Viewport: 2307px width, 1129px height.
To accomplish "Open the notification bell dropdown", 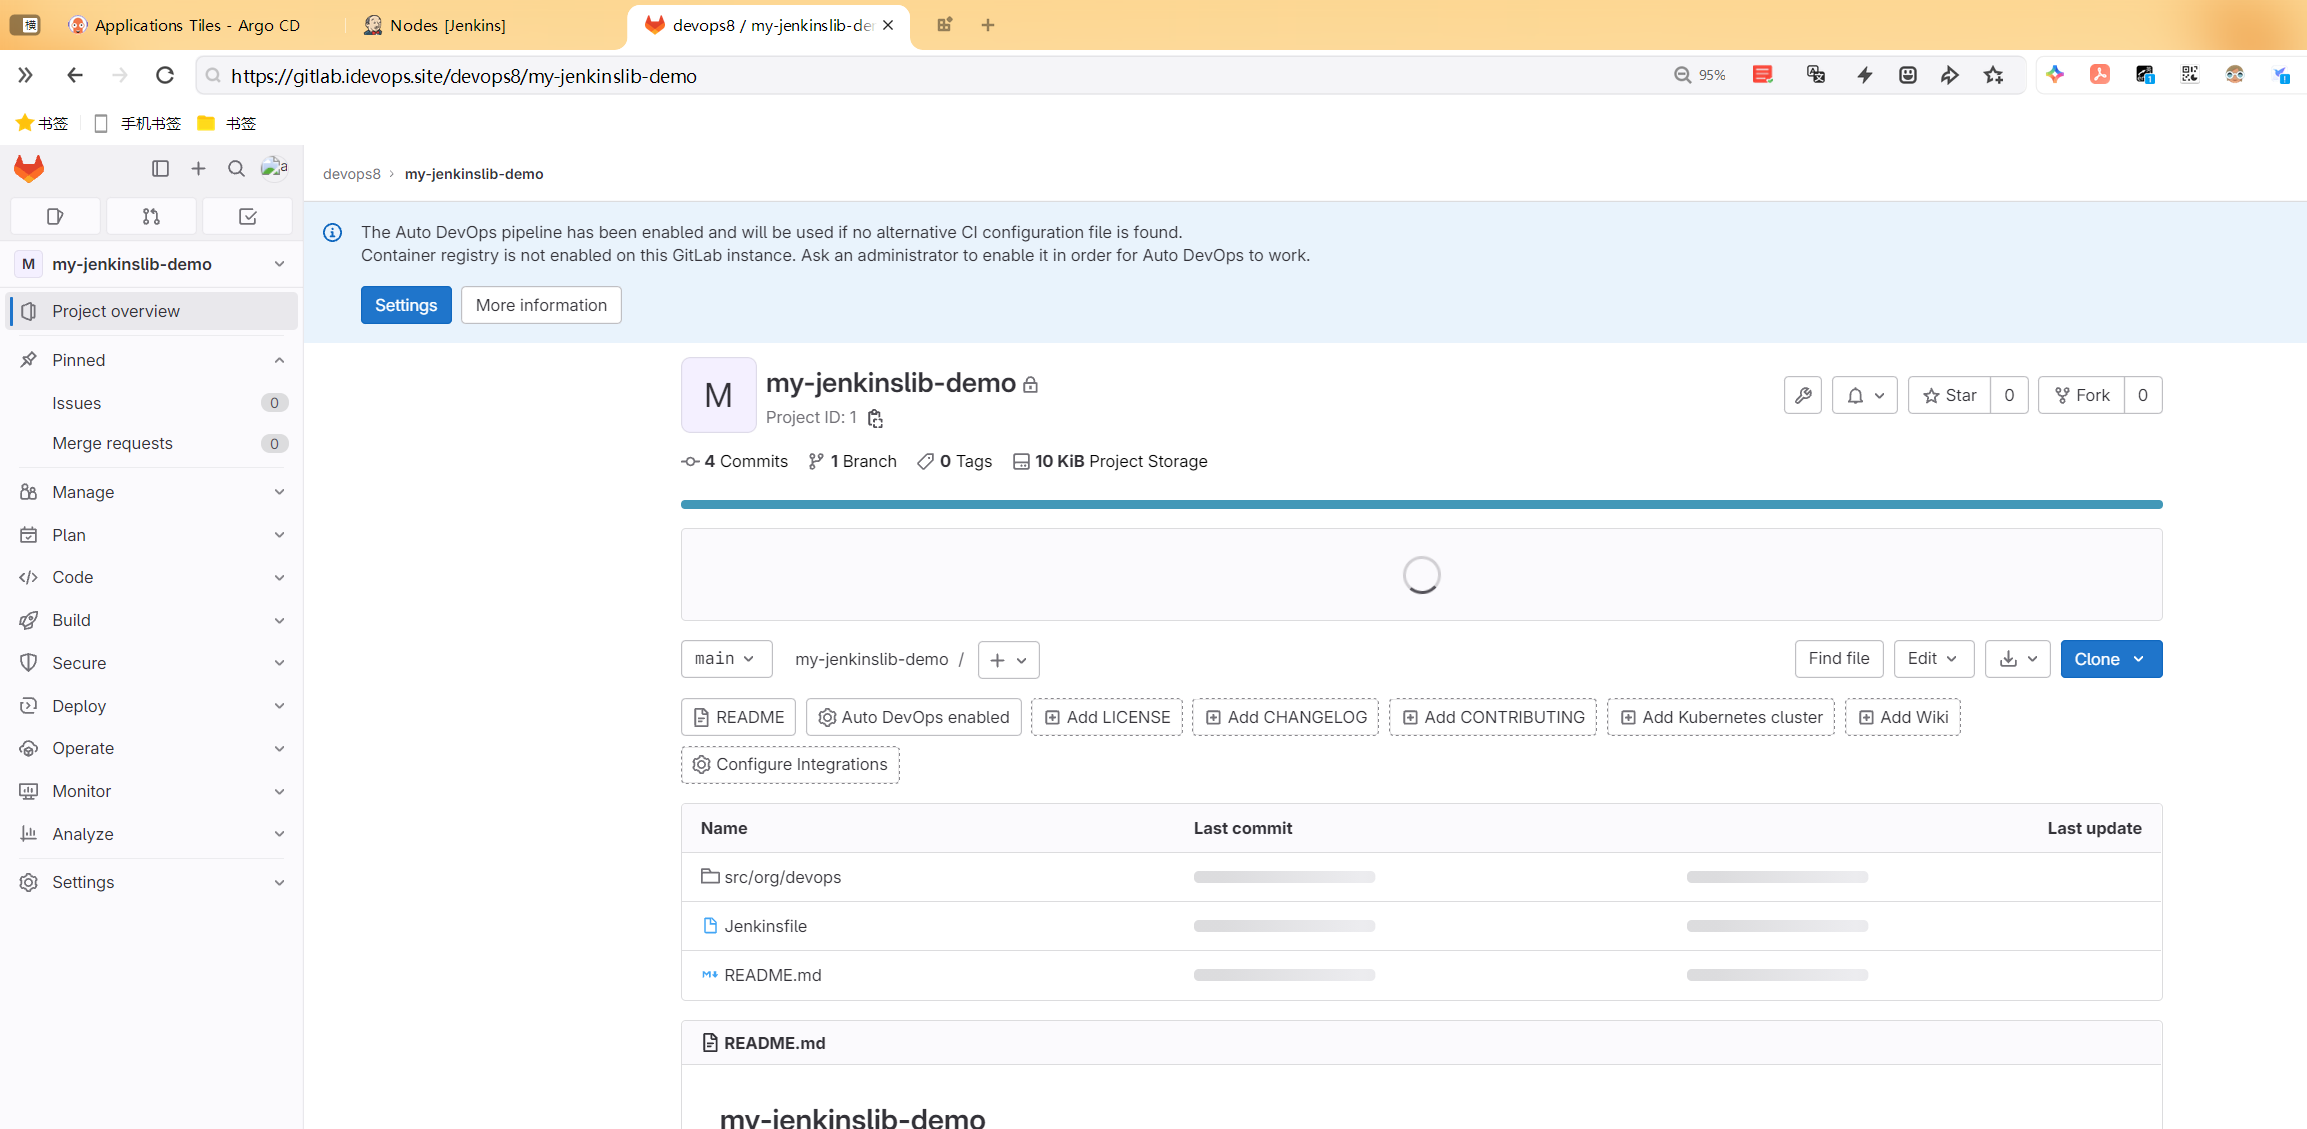I will tap(1865, 395).
